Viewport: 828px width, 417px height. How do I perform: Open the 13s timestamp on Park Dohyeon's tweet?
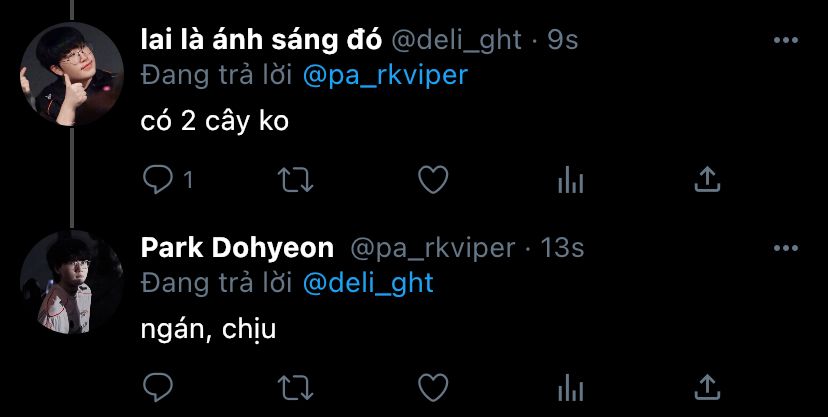coord(562,249)
